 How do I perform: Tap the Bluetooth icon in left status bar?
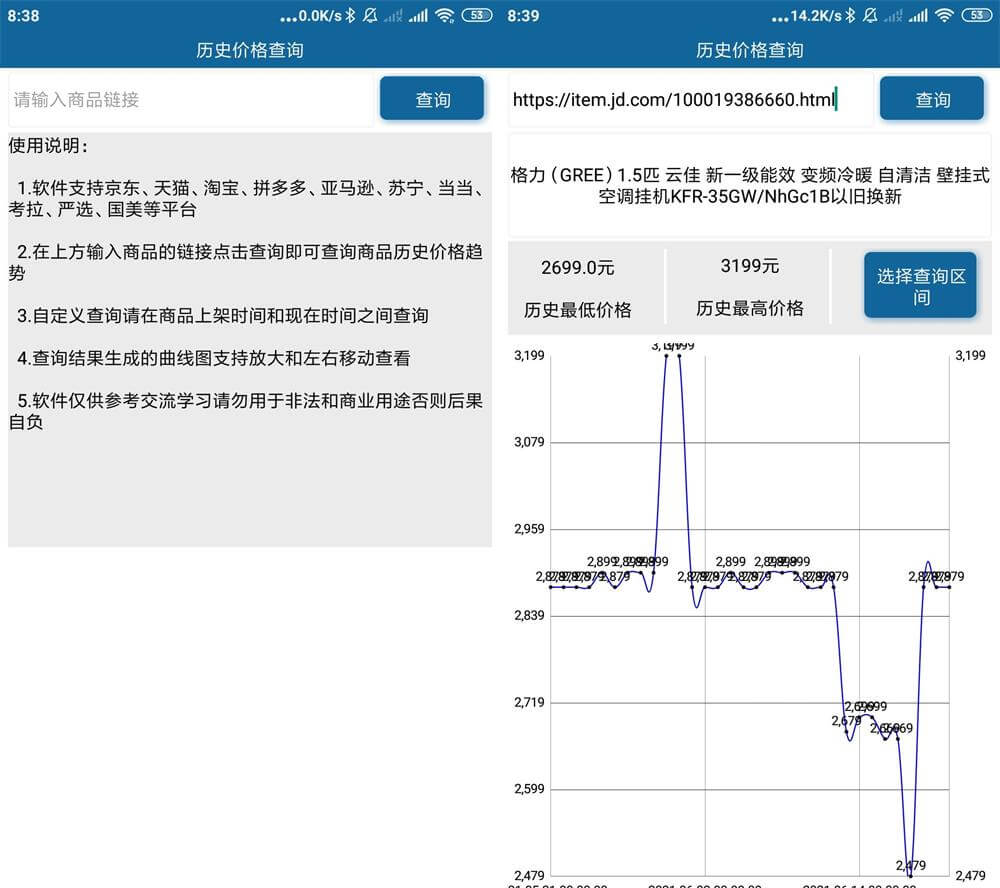click(x=350, y=15)
